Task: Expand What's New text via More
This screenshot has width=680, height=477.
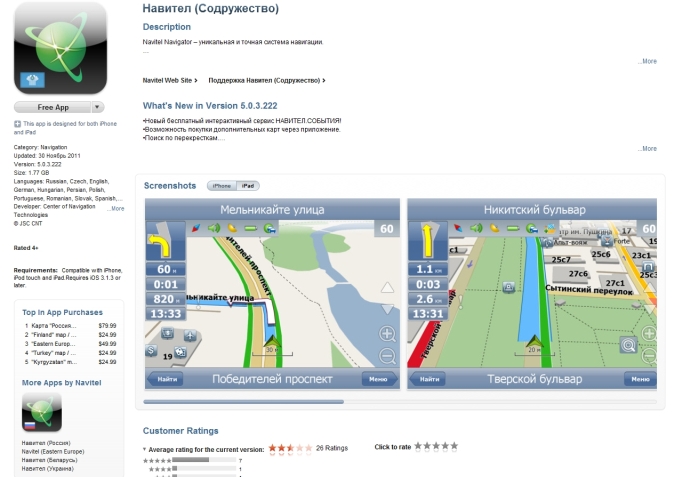Action: click(647, 148)
